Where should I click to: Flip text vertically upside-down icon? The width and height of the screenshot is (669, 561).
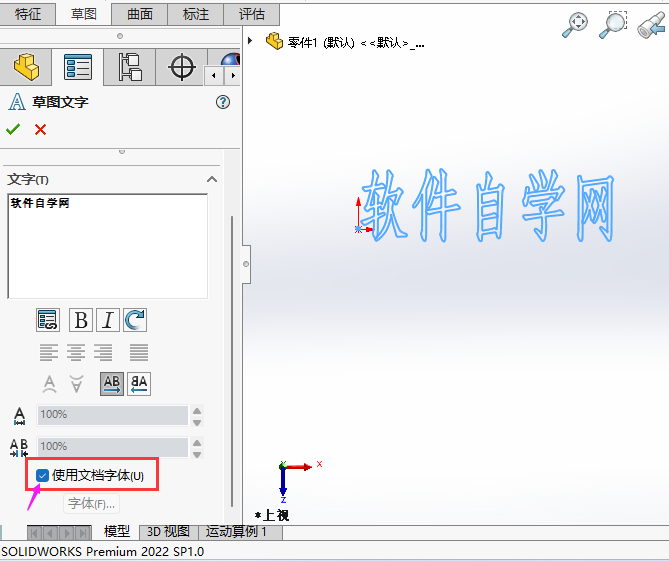[76, 384]
